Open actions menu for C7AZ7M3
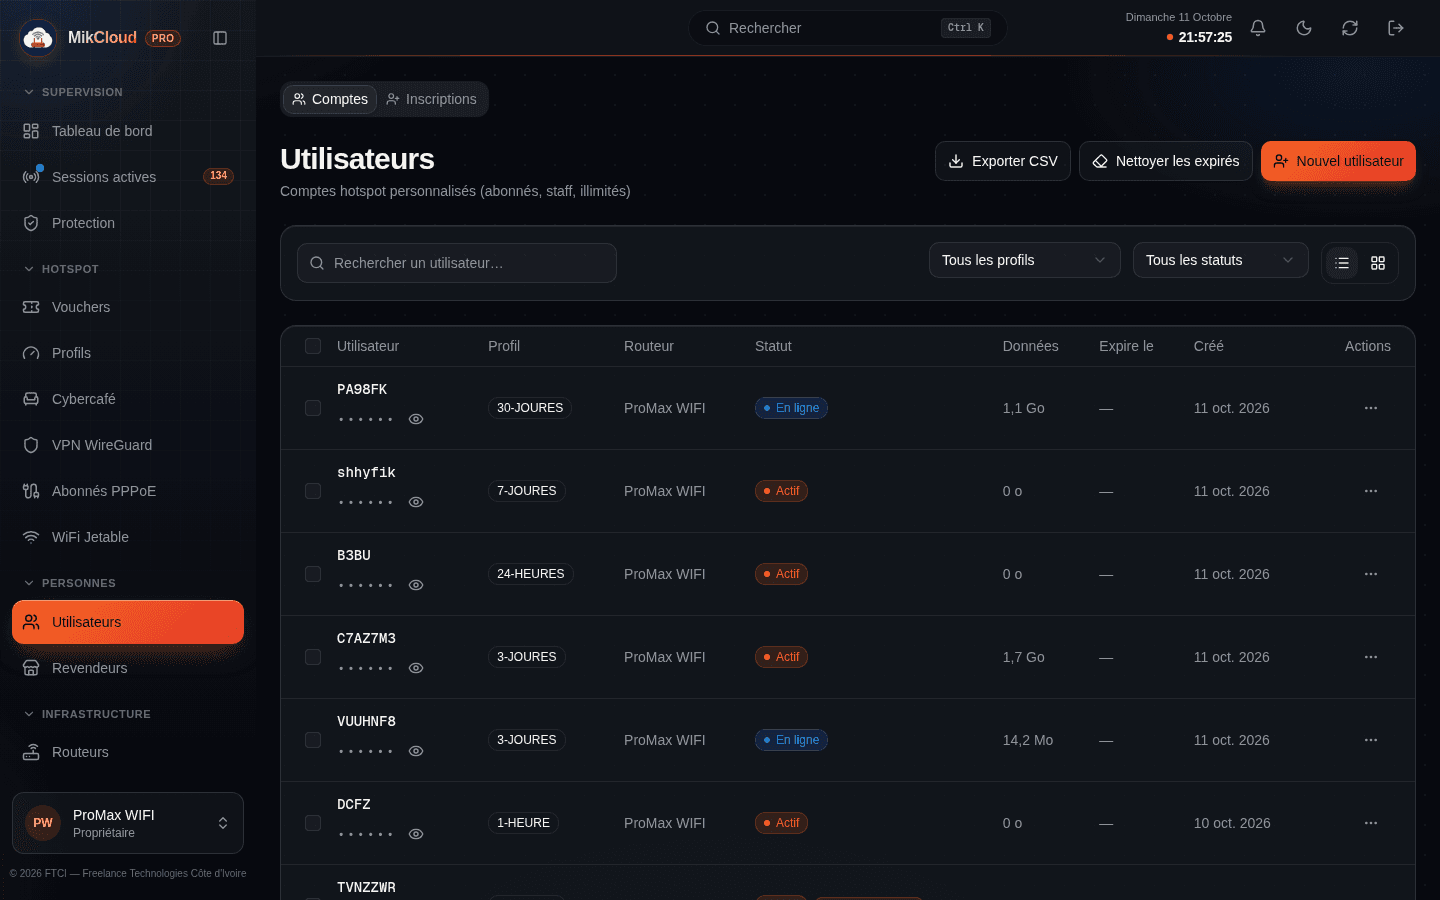 point(1371,657)
